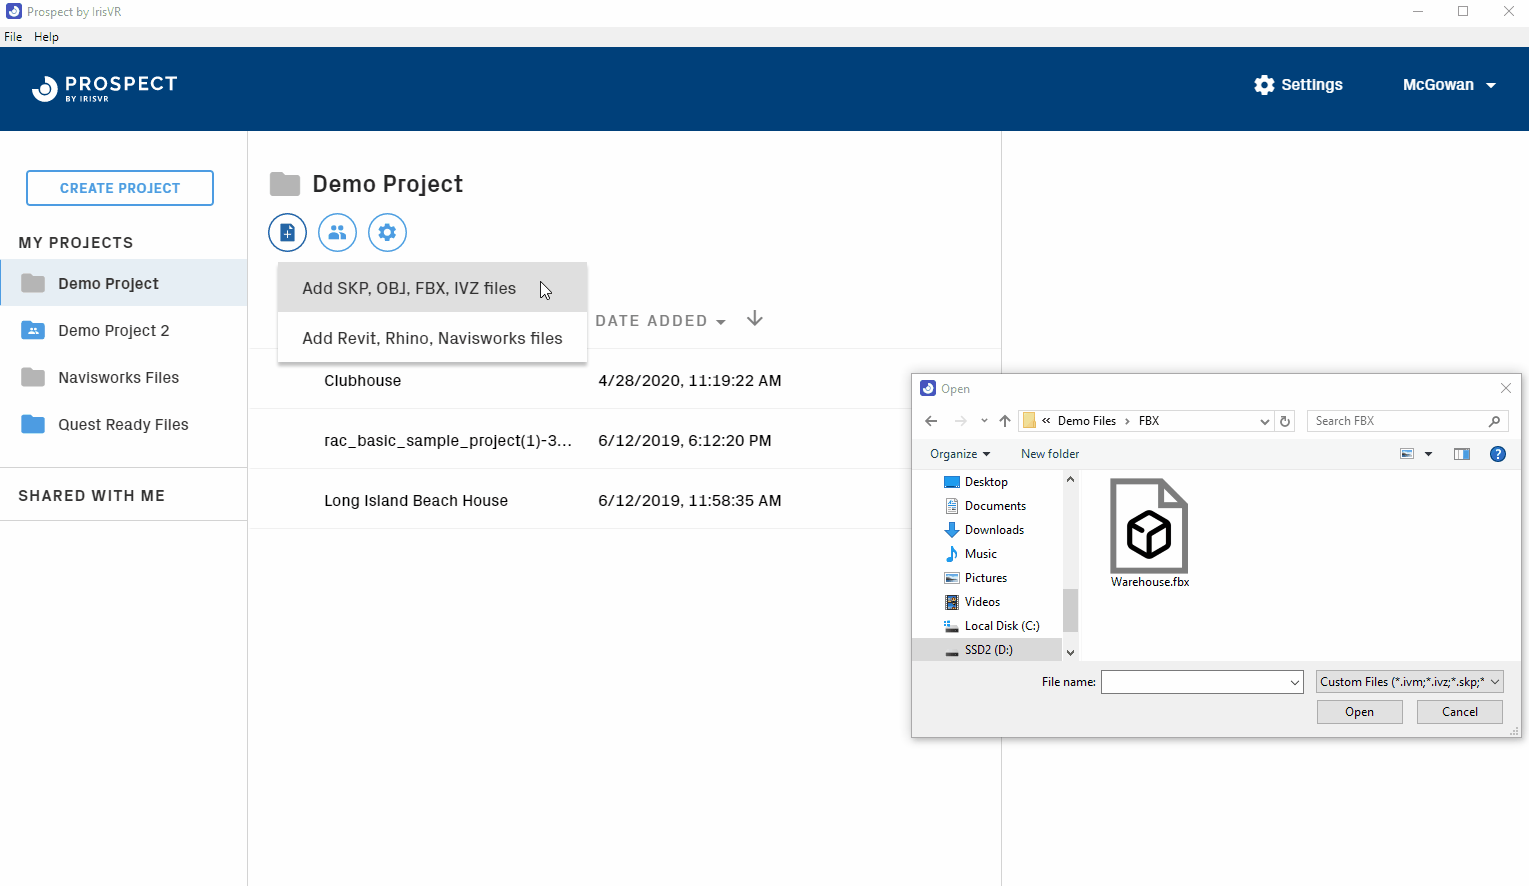Open Settings in the header
This screenshot has width=1529, height=886.
click(1298, 85)
